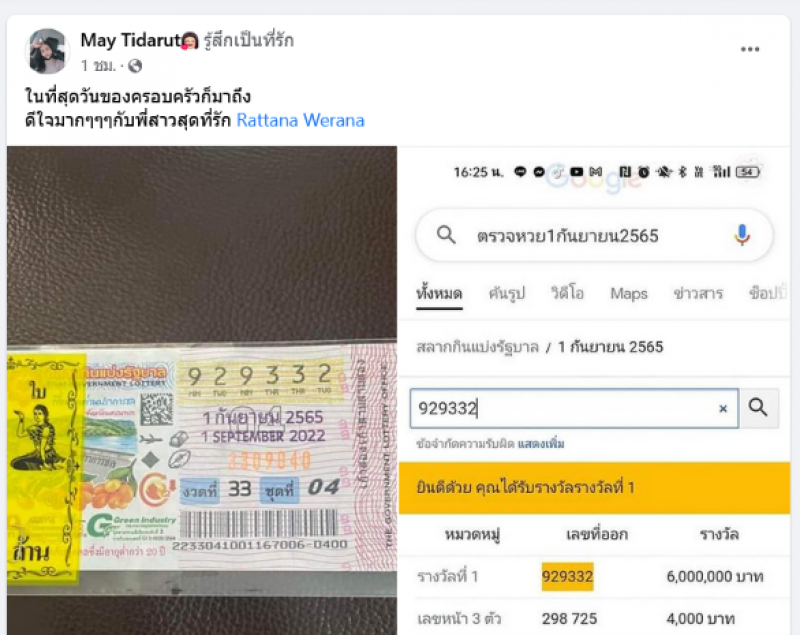Click the magnifier in Google search bar
Viewport: 800px width, 635px height.
point(446,235)
